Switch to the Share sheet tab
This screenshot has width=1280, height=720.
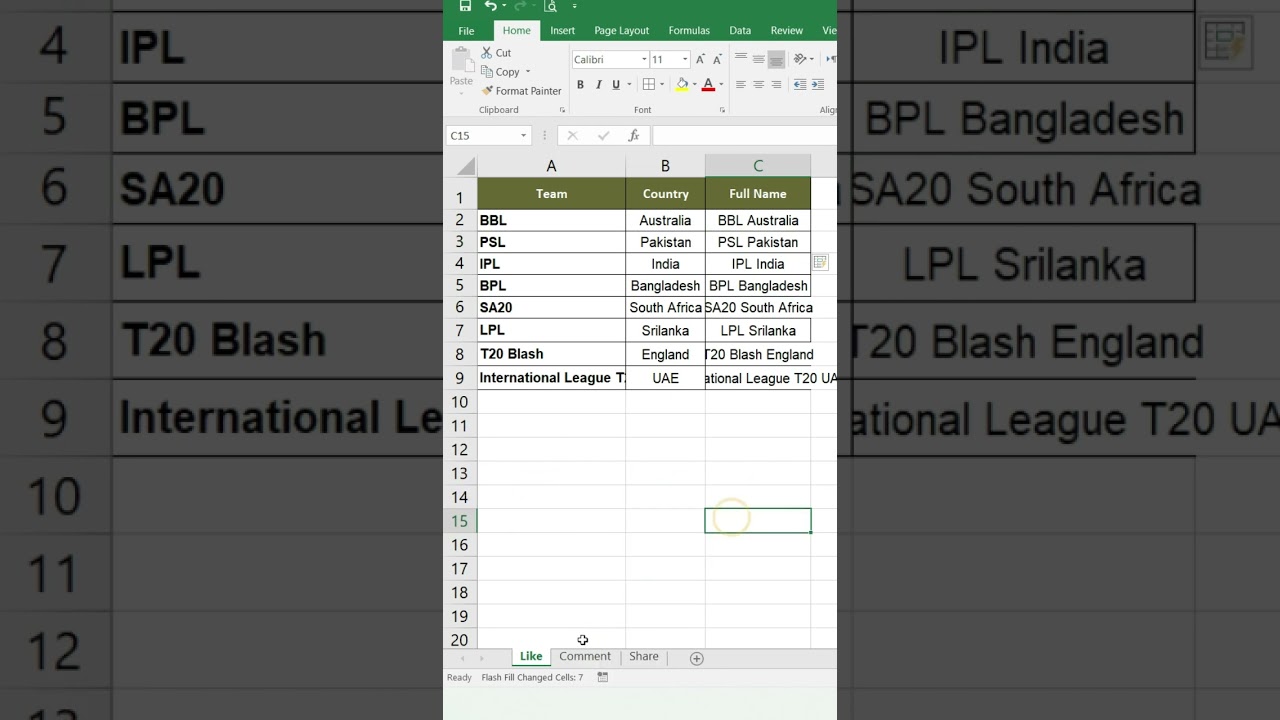coord(644,657)
